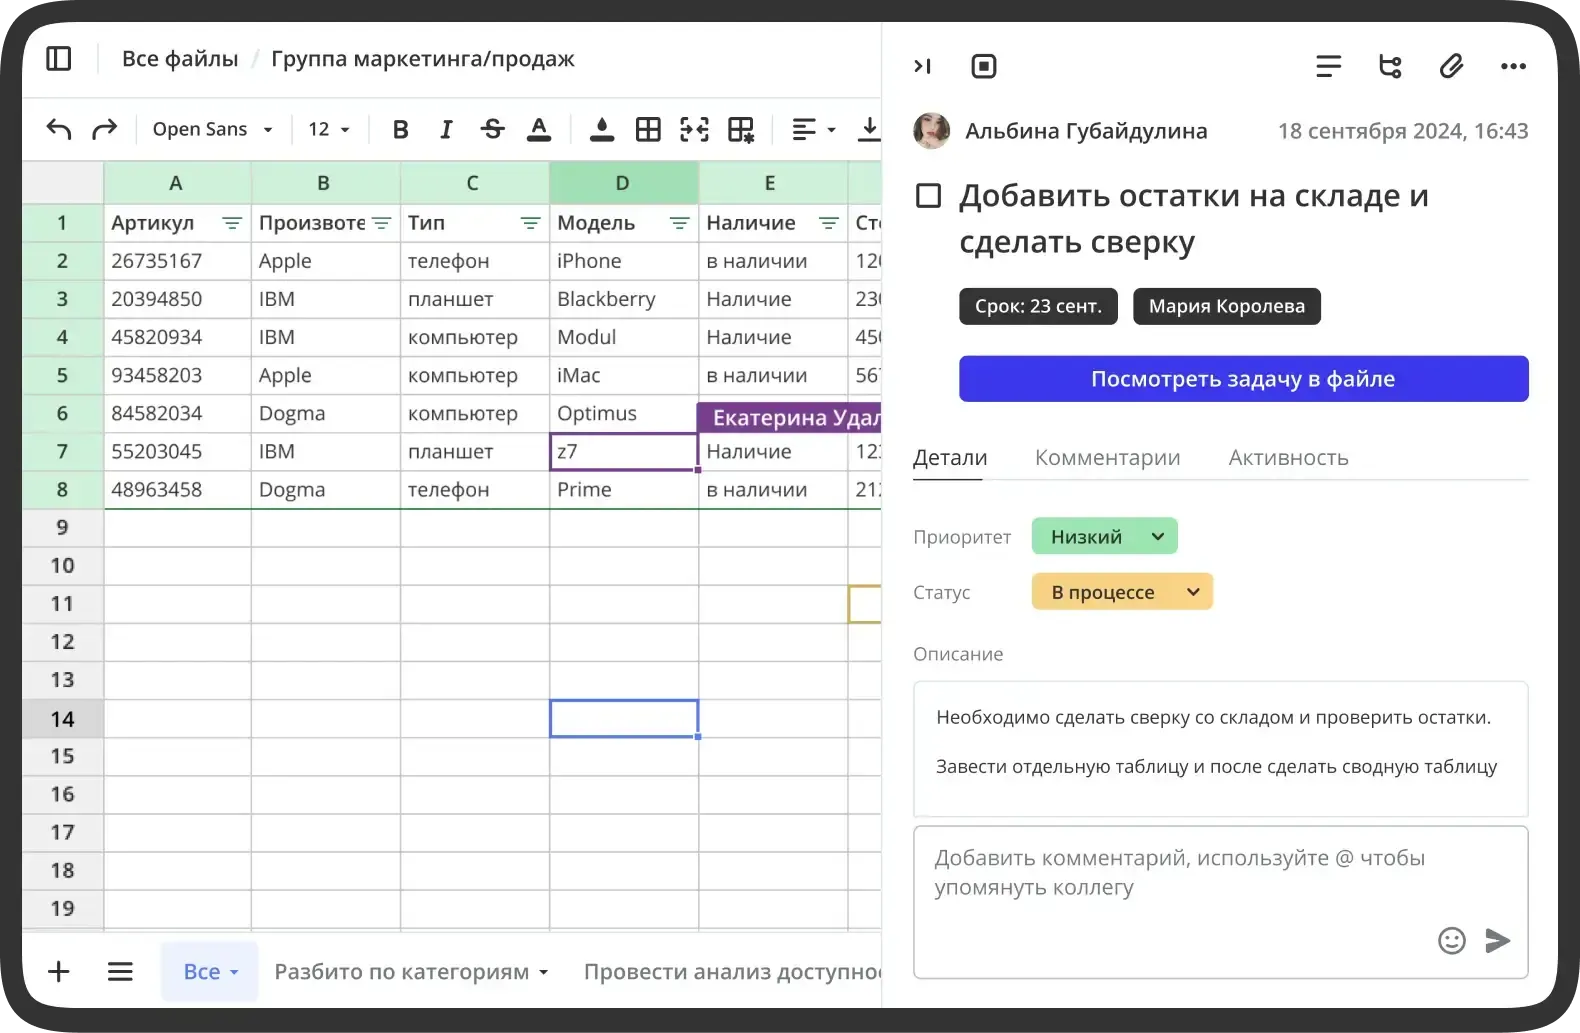Go to Все файлы breadcrumb
This screenshot has height=1033, width=1580.
click(x=180, y=59)
